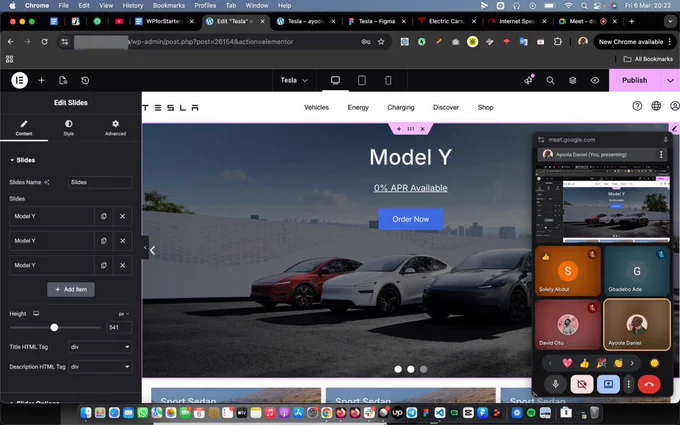The height and width of the screenshot is (425, 680).
Task: Open the Description HTML Tag dropdown
Action: [x=100, y=367]
